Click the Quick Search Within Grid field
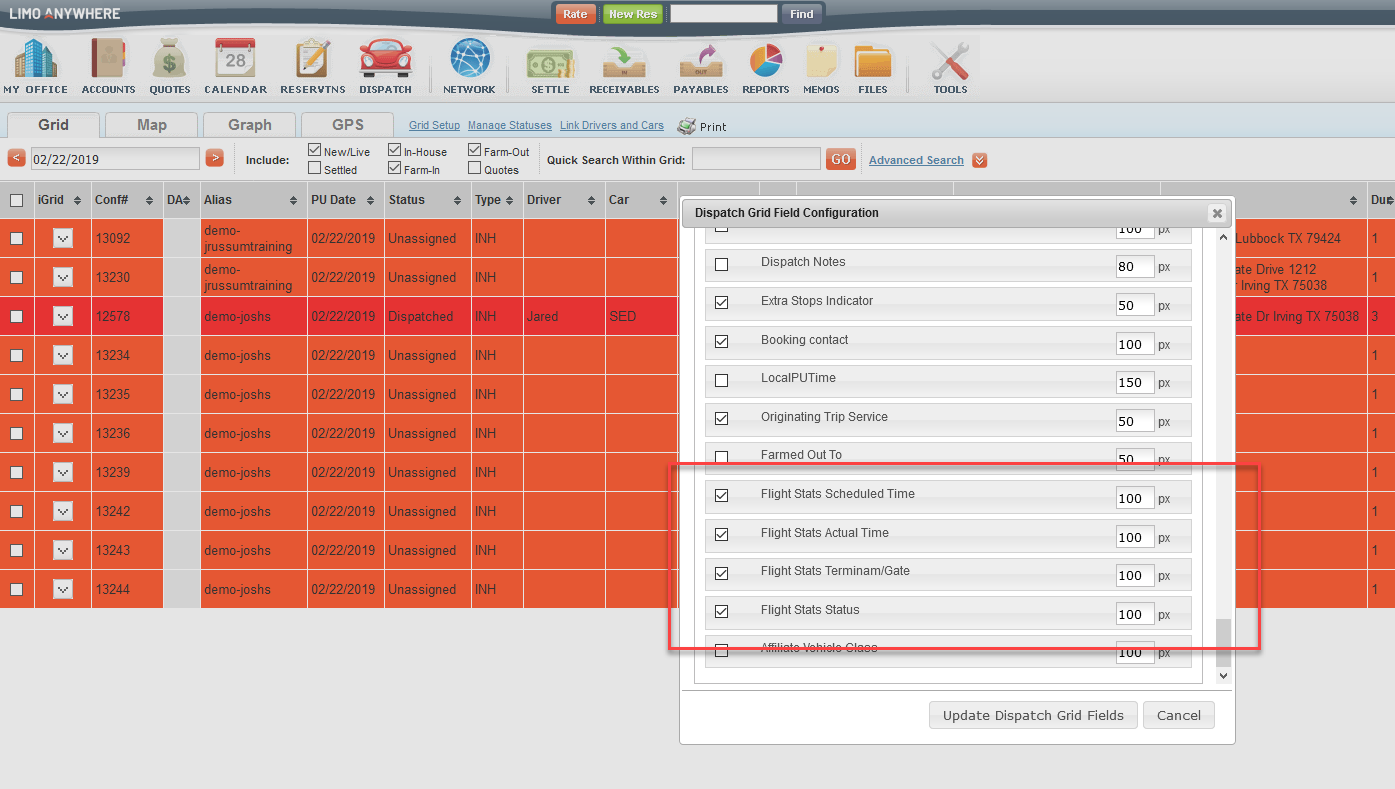 (x=756, y=159)
